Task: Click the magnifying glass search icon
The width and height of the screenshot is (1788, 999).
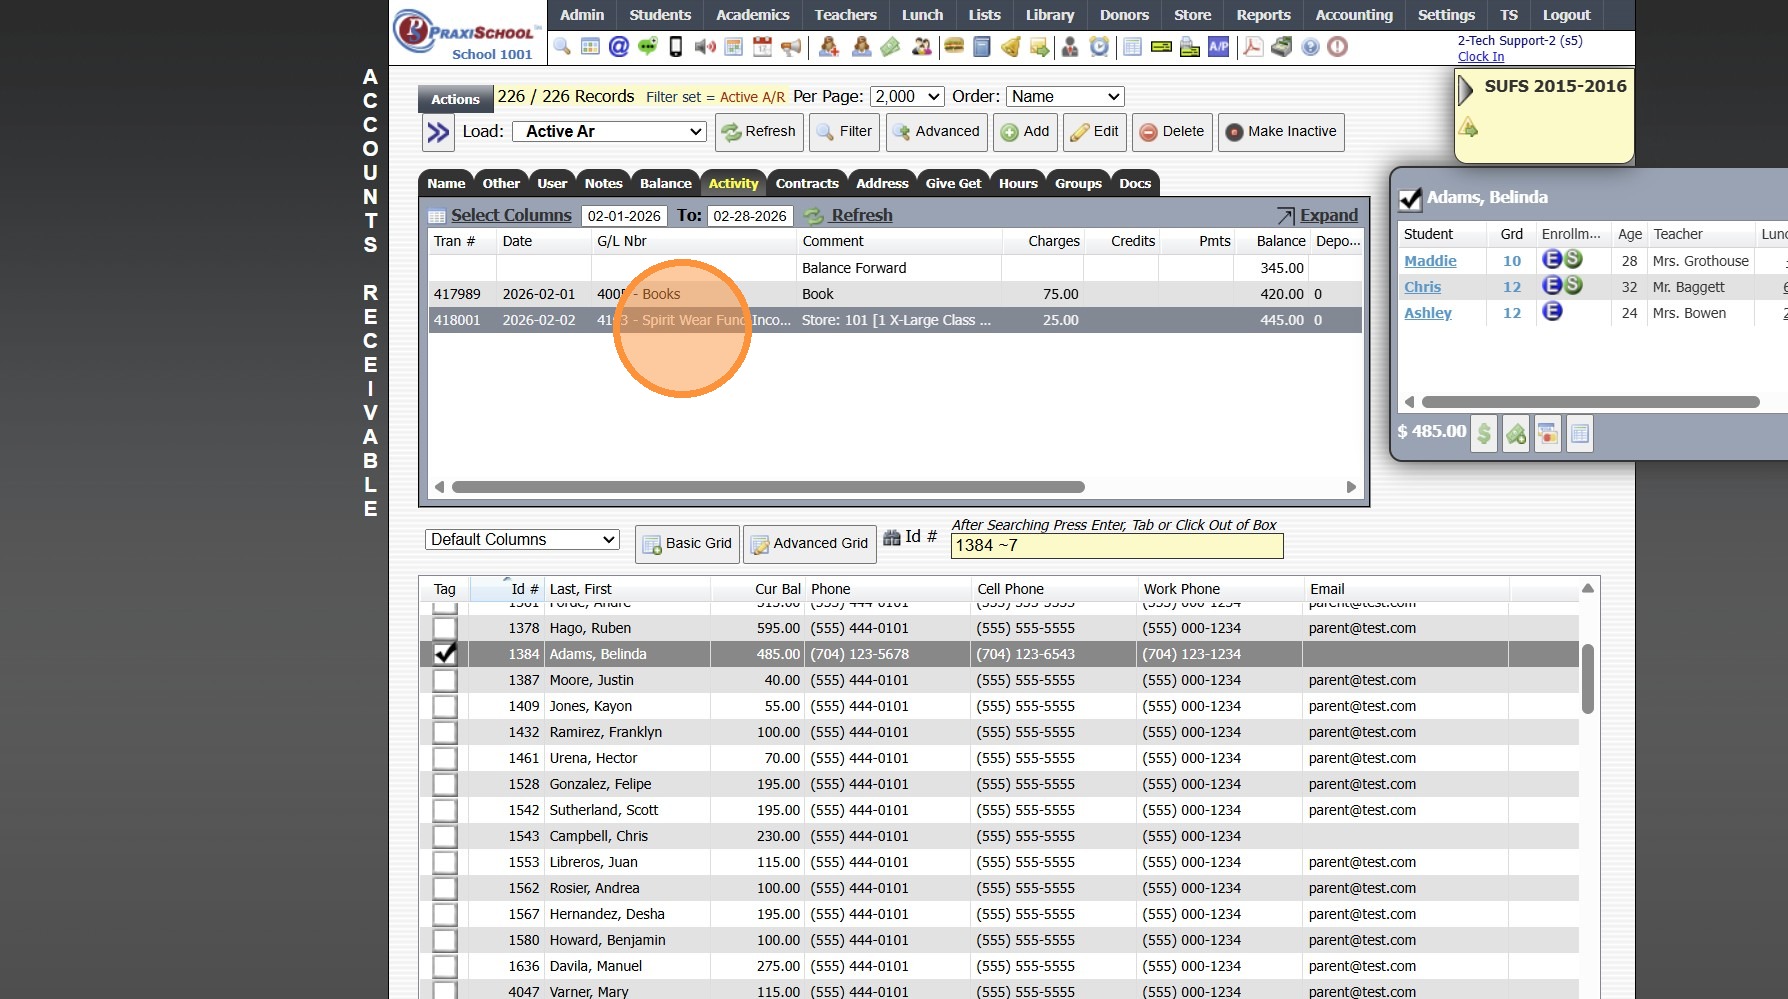Action: pos(562,47)
